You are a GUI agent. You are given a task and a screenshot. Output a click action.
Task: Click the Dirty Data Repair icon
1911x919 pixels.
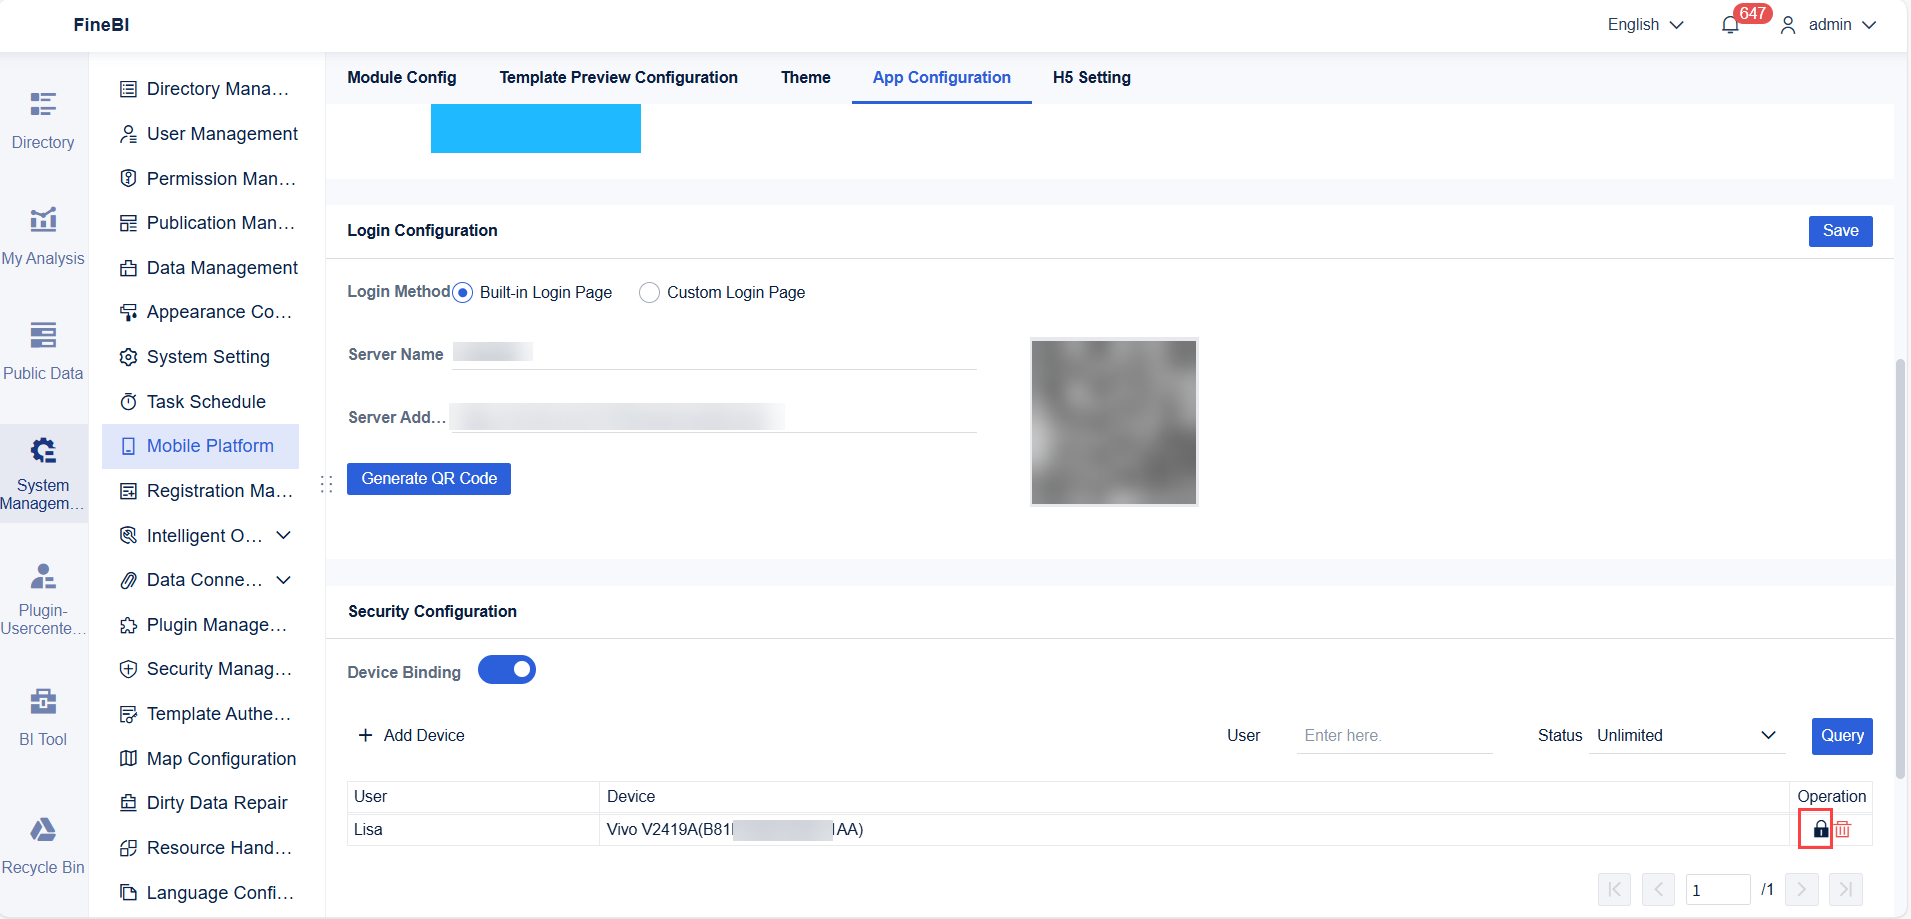point(128,803)
